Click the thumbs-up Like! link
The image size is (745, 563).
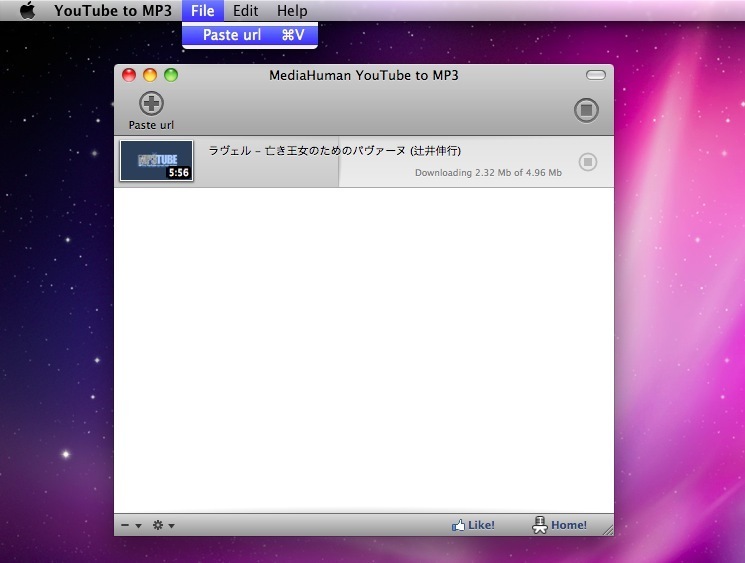pyautogui.click(x=473, y=525)
